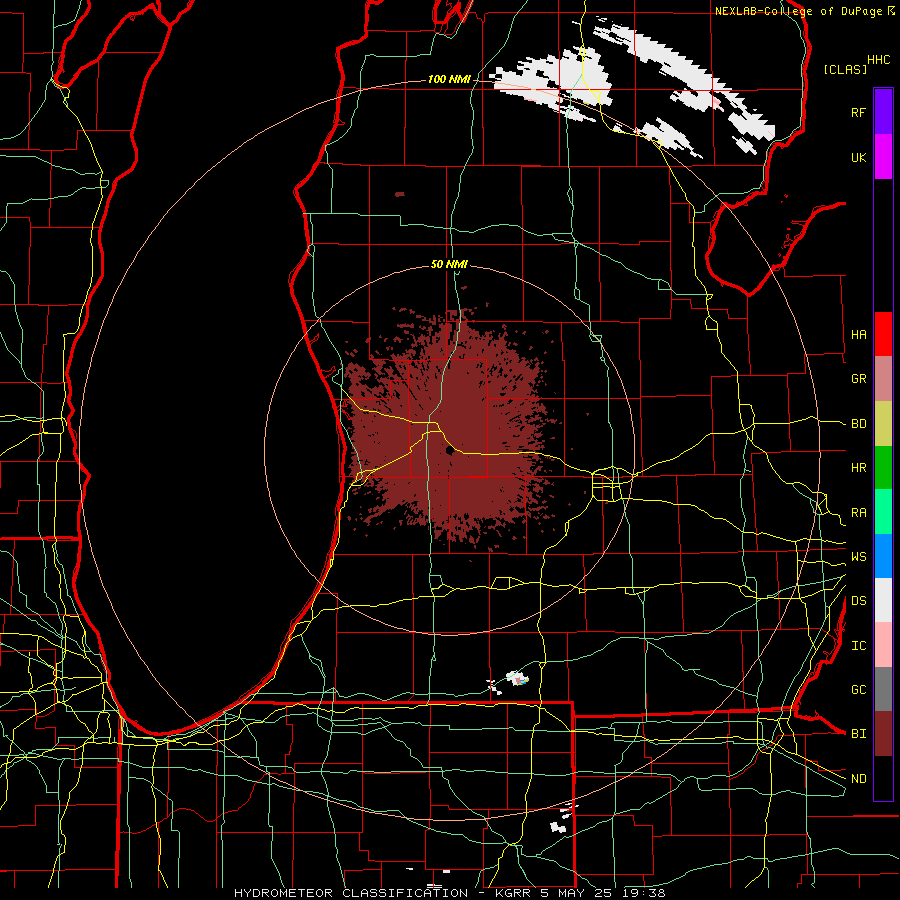Click the IC pink legend swatch
This screenshot has width=900, height=900.
(883, 645)
